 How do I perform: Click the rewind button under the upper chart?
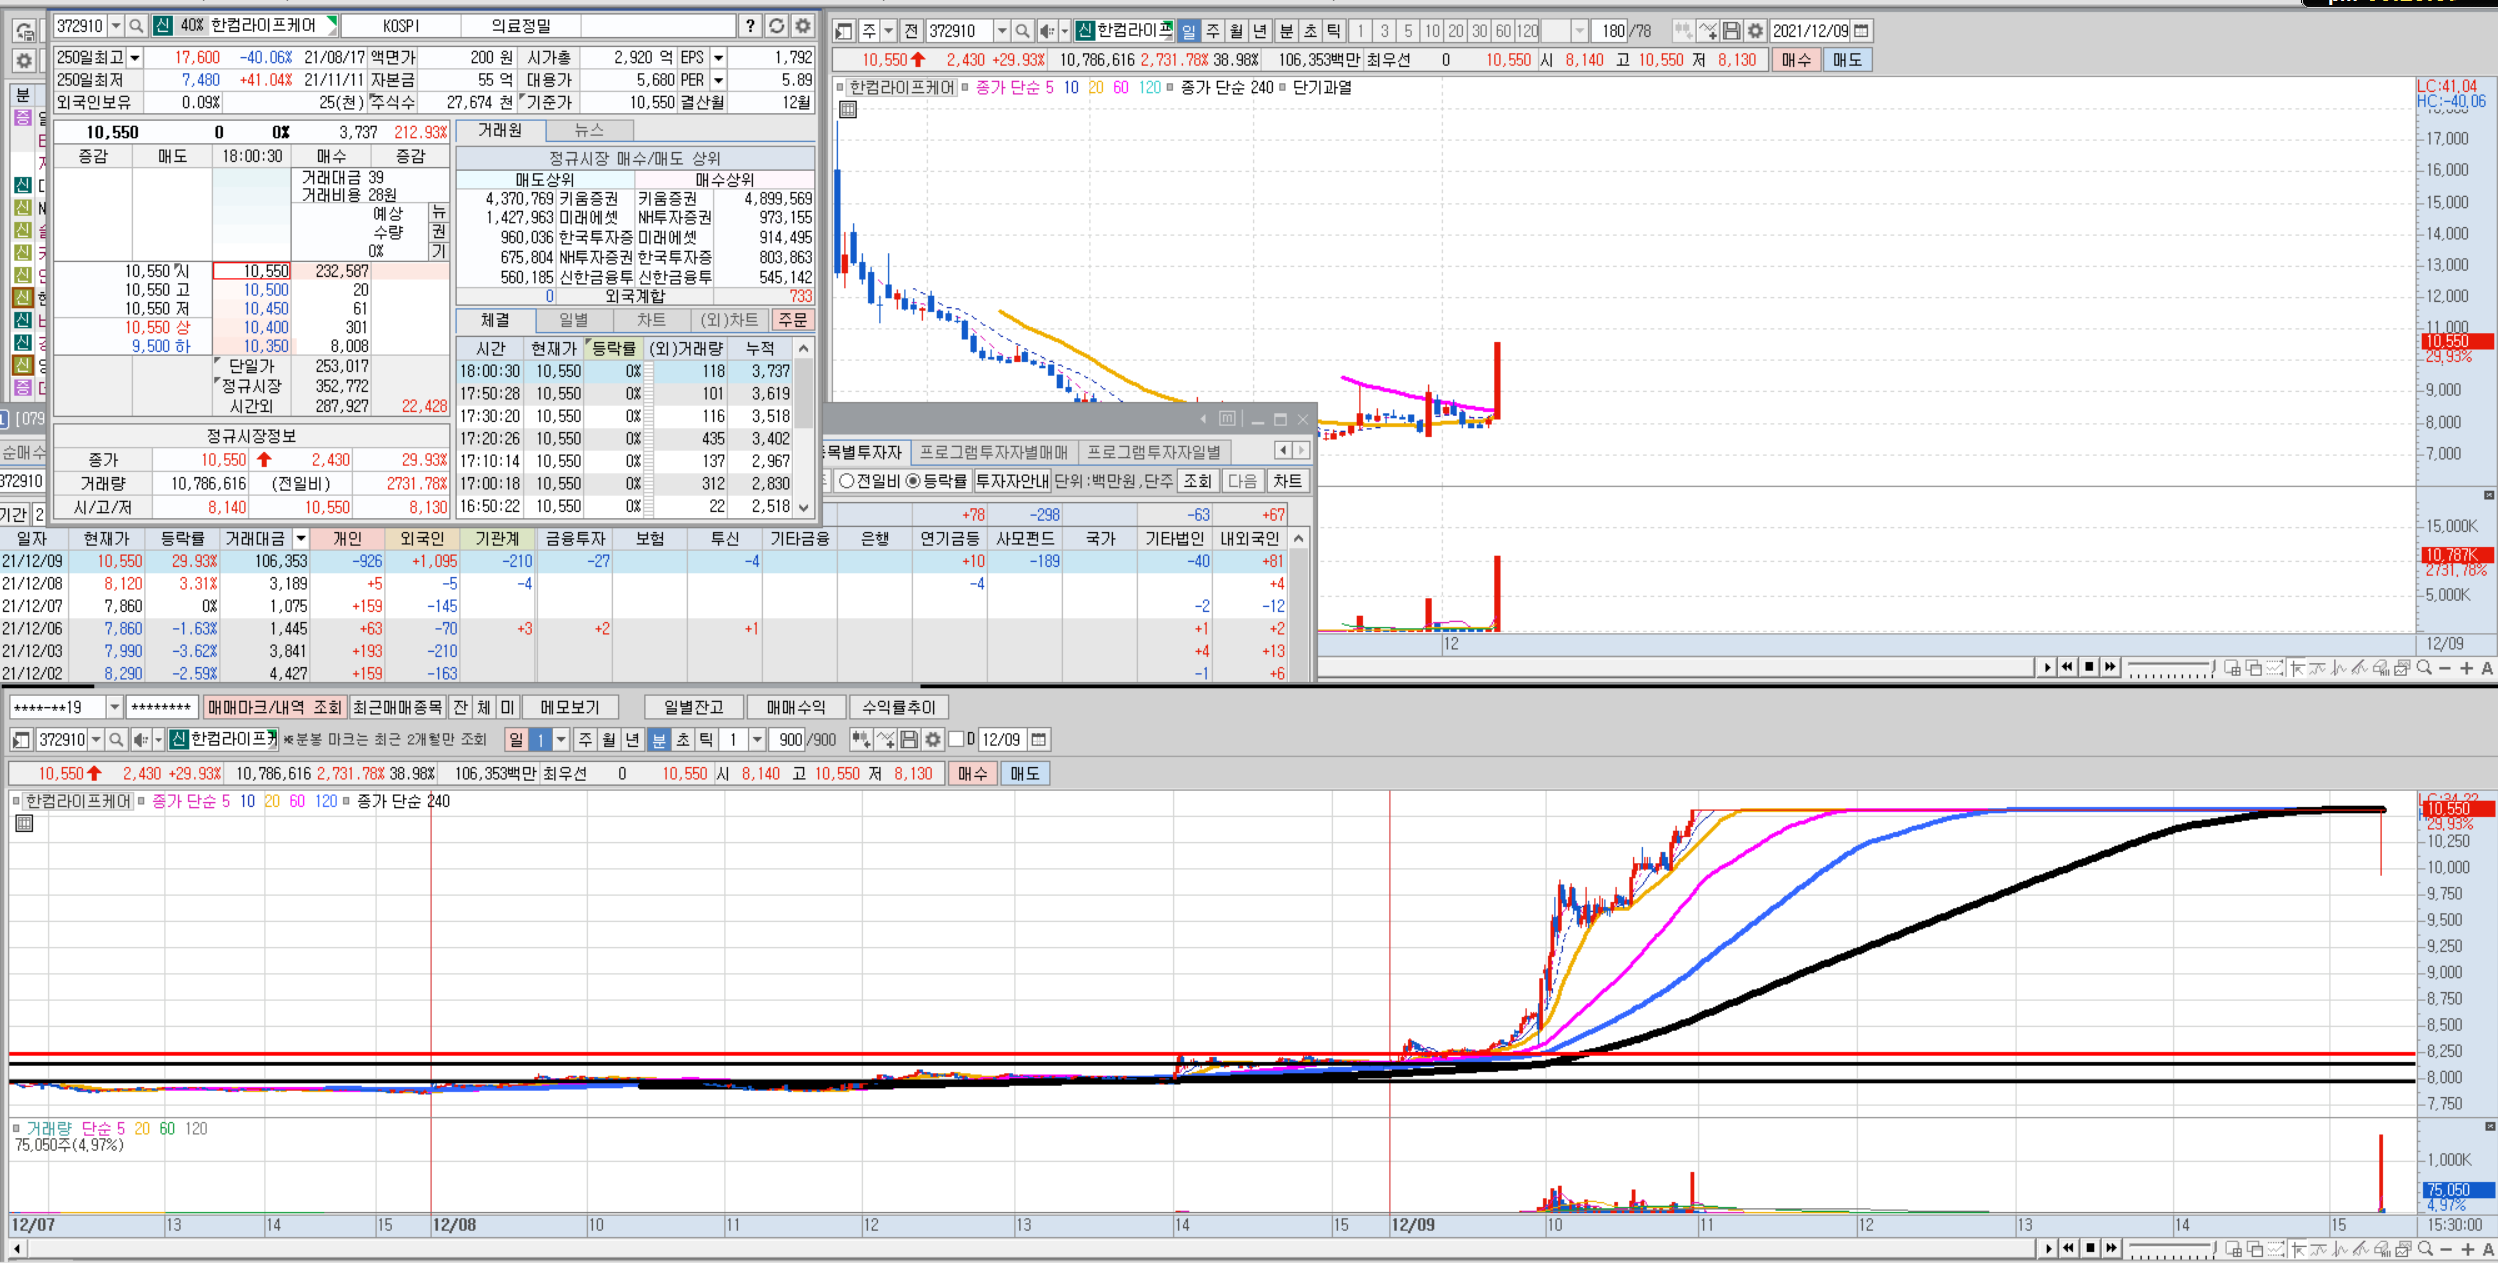(2067, 668)
